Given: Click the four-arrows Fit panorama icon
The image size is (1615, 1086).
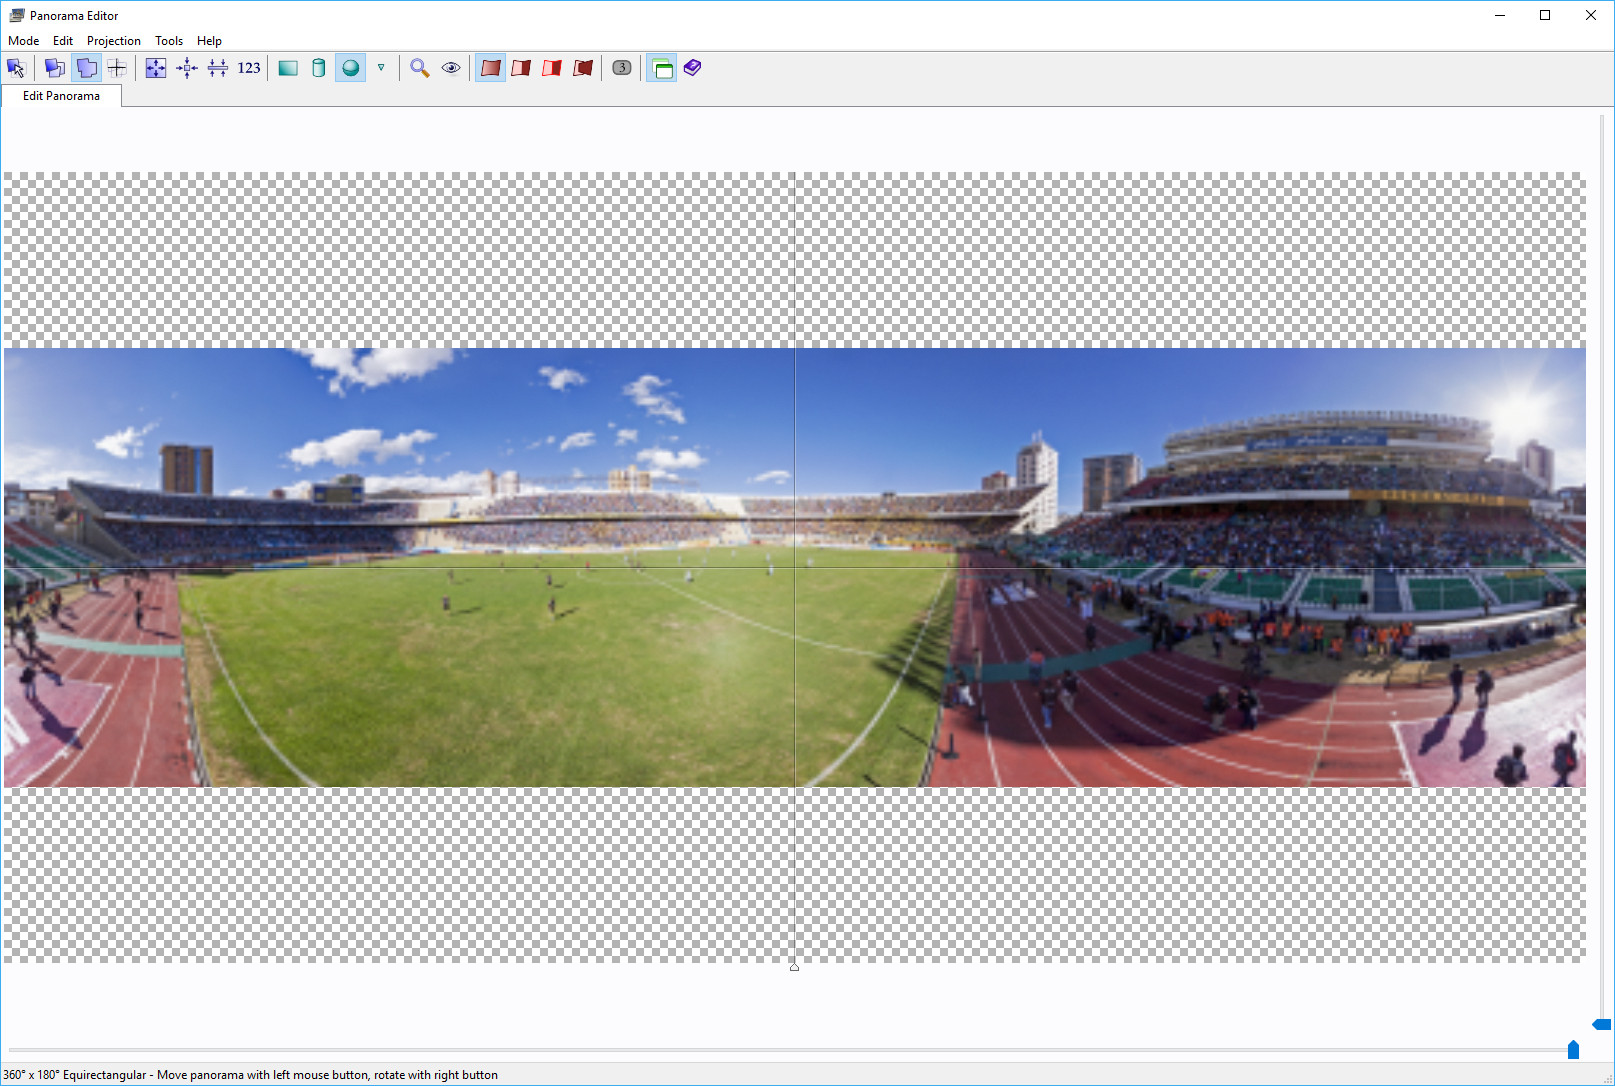Looking at the screenshot, I should 156,68.
